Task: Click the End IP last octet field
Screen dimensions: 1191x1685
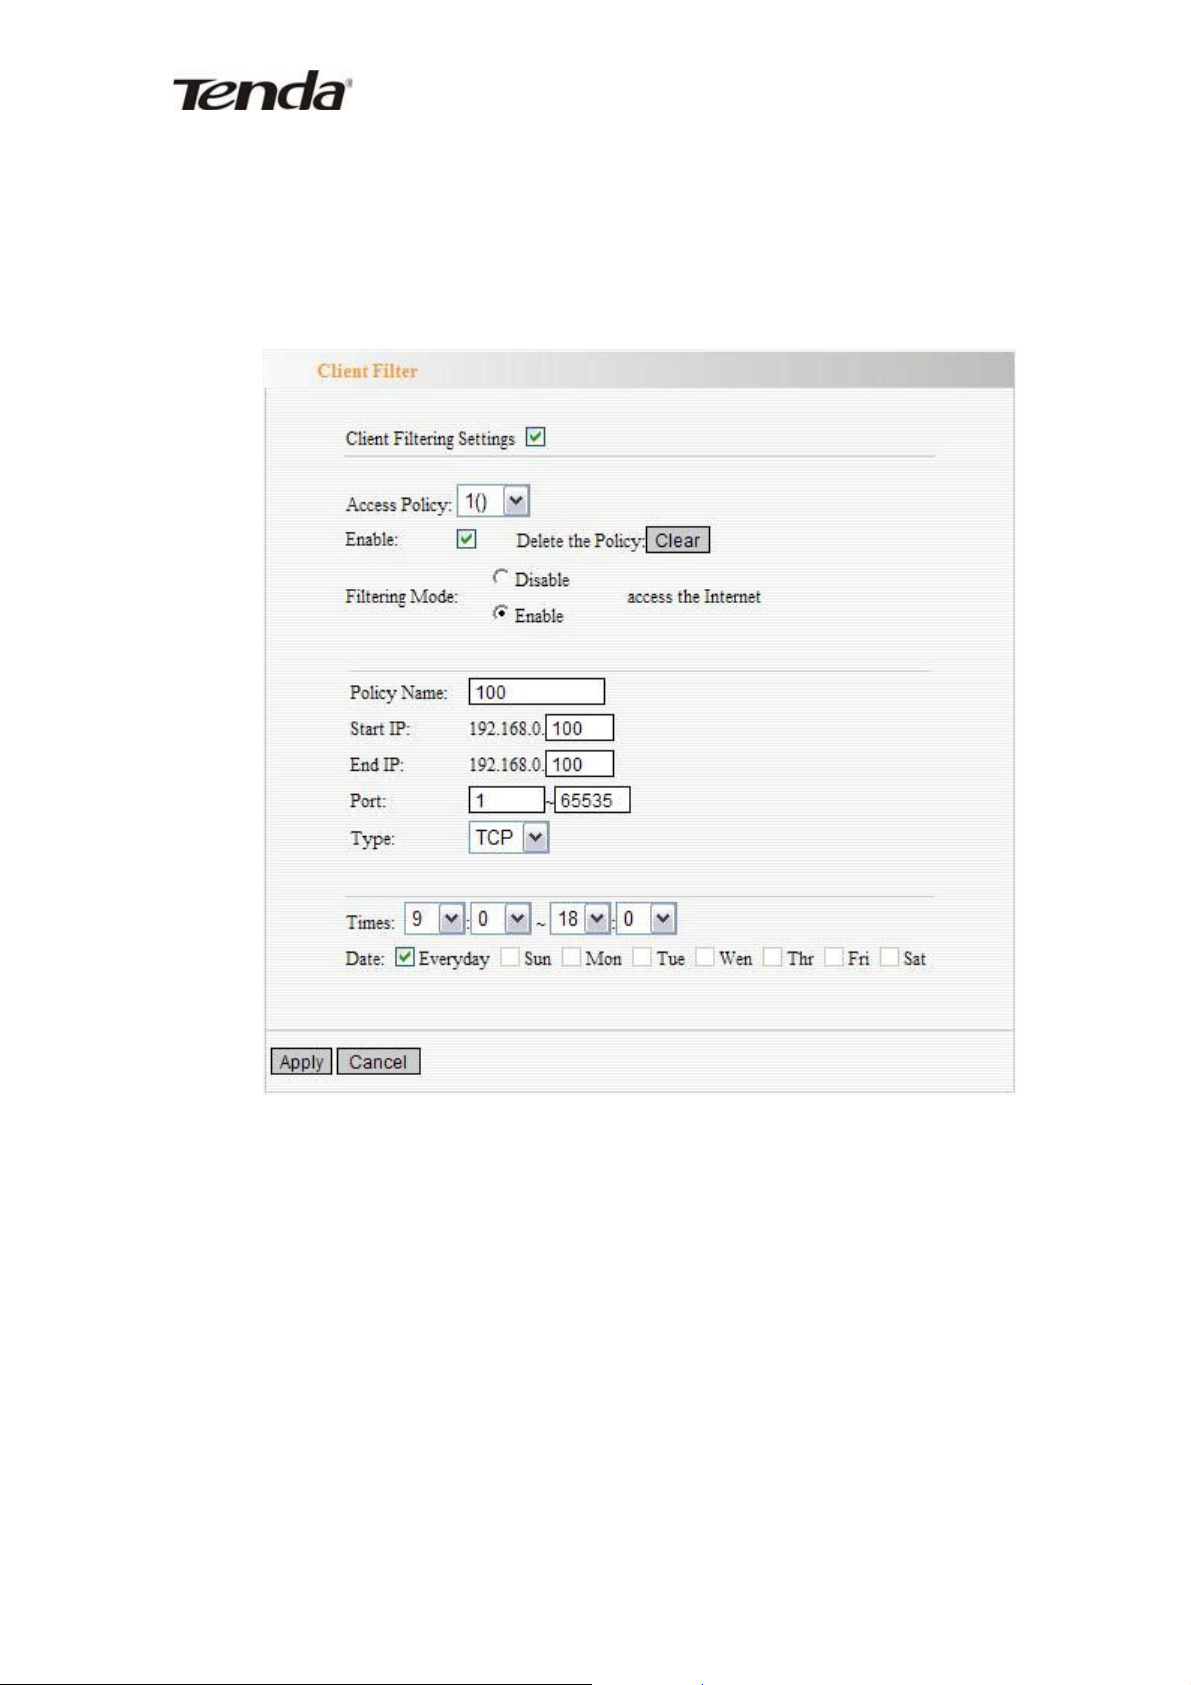Action: (579, 764)
